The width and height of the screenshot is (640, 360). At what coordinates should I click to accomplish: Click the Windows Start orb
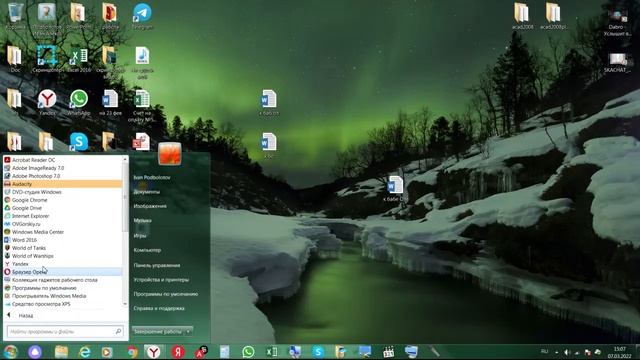[x=10, y=352]
